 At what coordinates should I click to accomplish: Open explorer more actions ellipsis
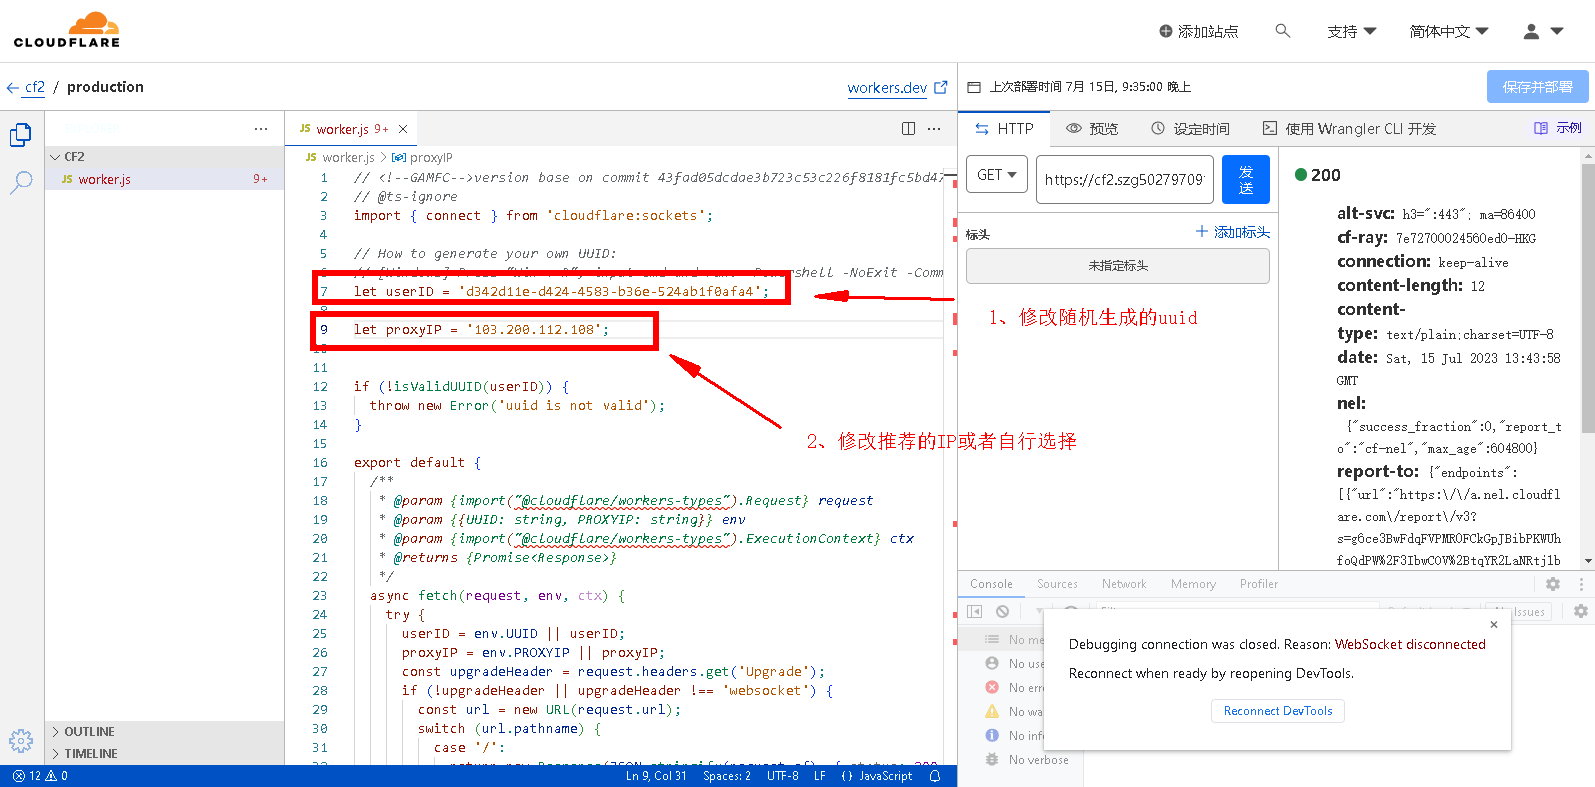click(261, 129)
